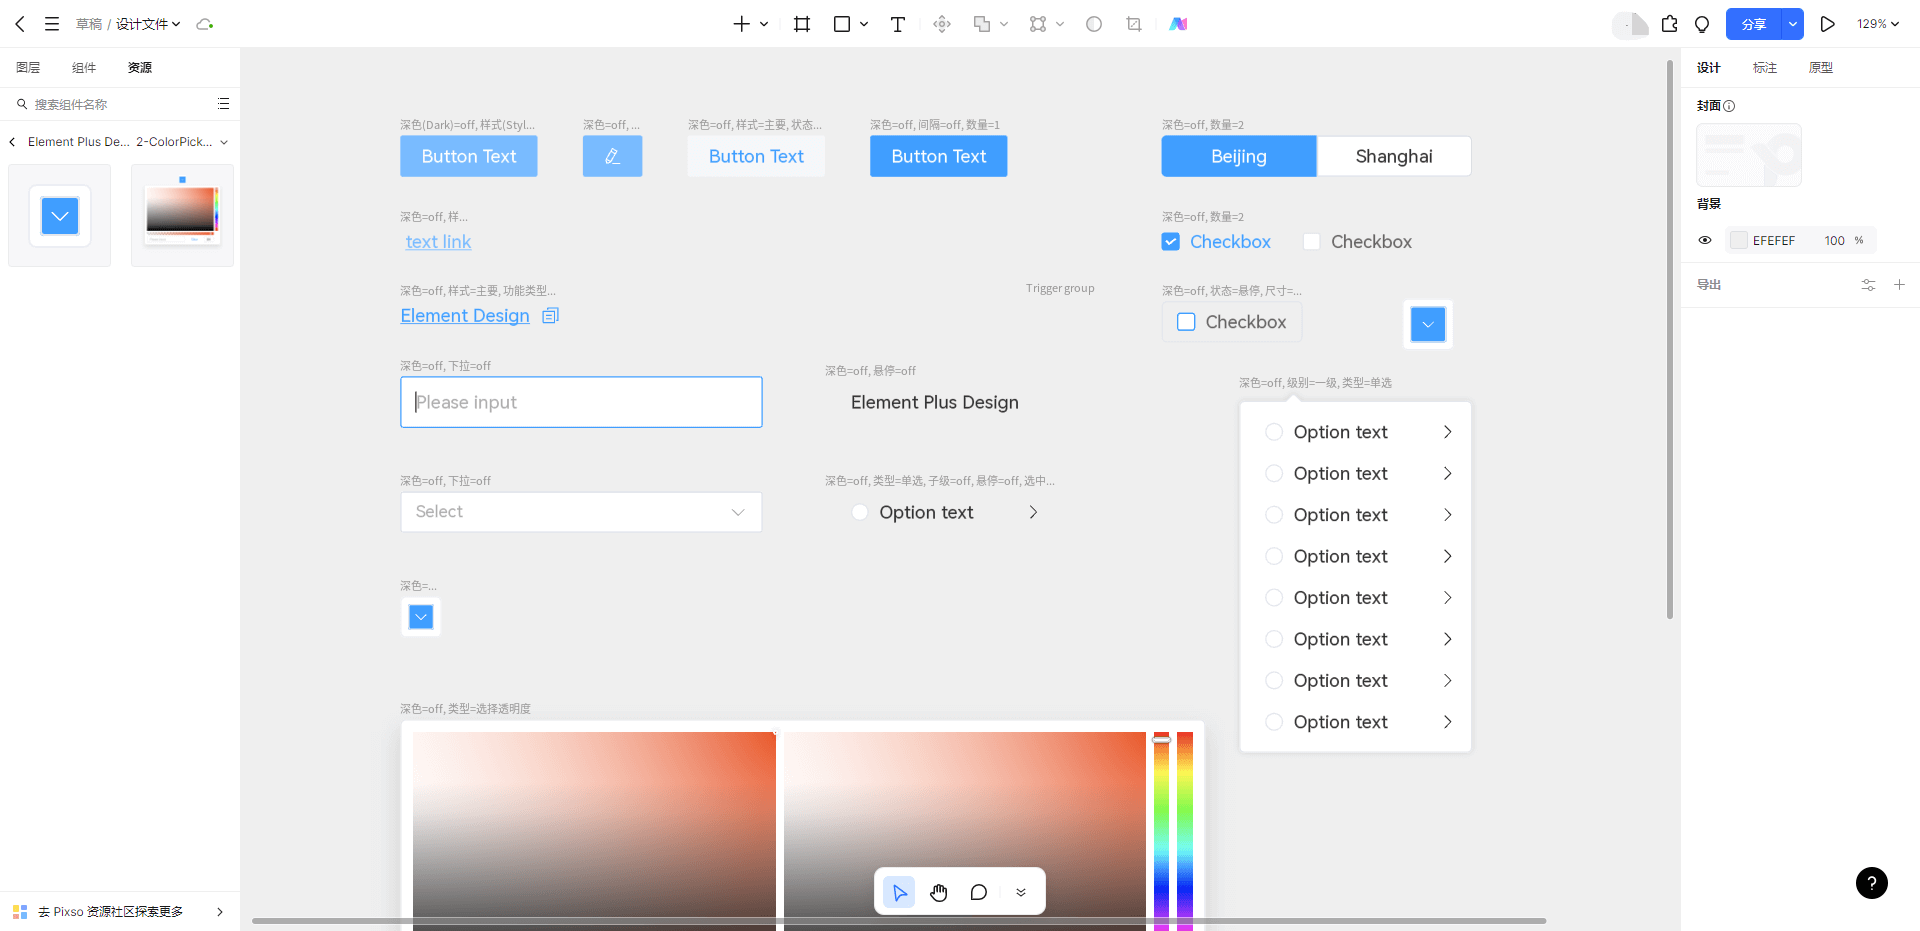The width and height of the screenshot is (1920, 931).
Task: Switch to the 图层 layers tab
Action: [28, 68]
